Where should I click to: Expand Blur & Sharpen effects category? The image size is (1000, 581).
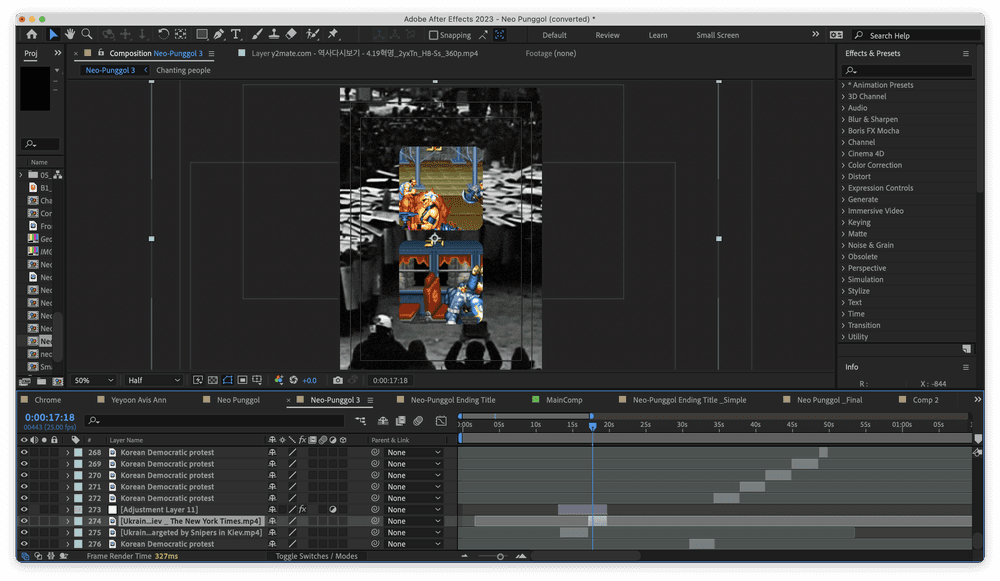843,119
